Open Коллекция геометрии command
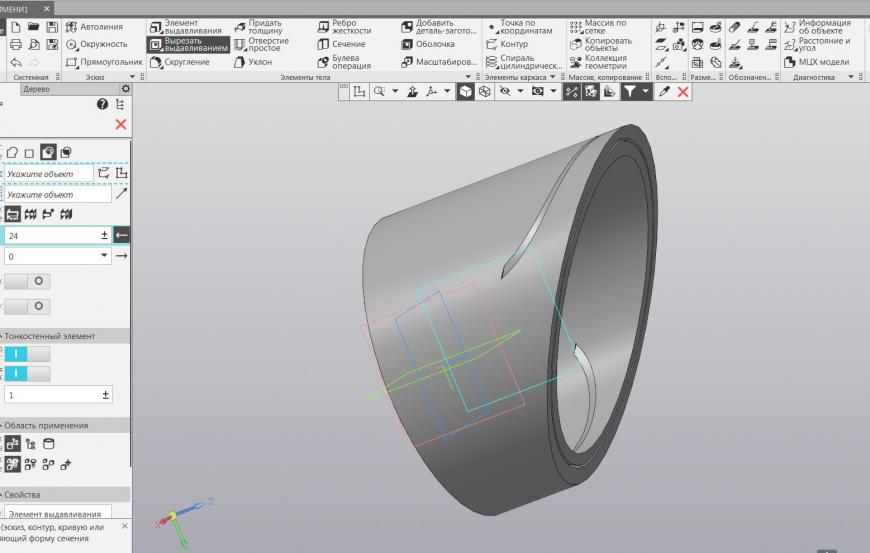This screenshot has height=553, width=870. 598,62
